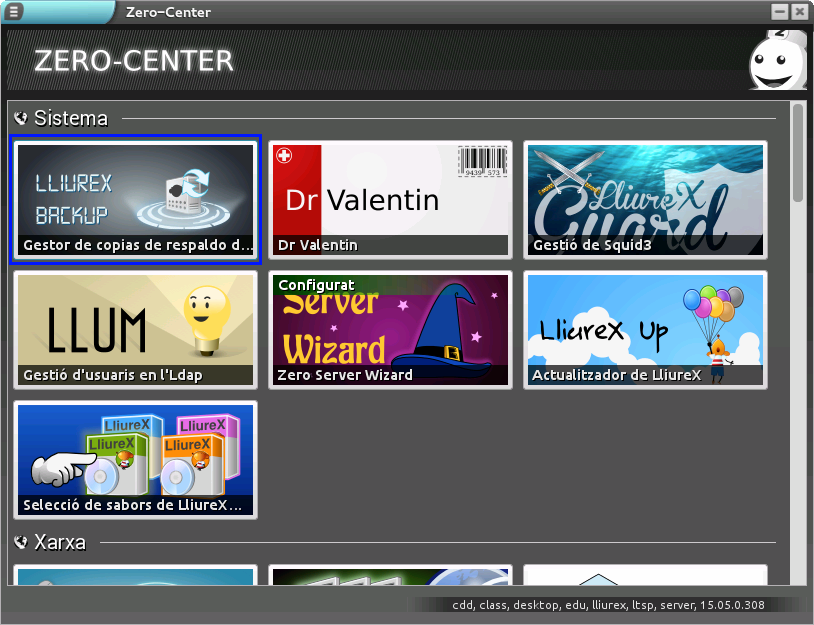
Task: Start the Zero Server Wizard
Action: tap(391, 329)
